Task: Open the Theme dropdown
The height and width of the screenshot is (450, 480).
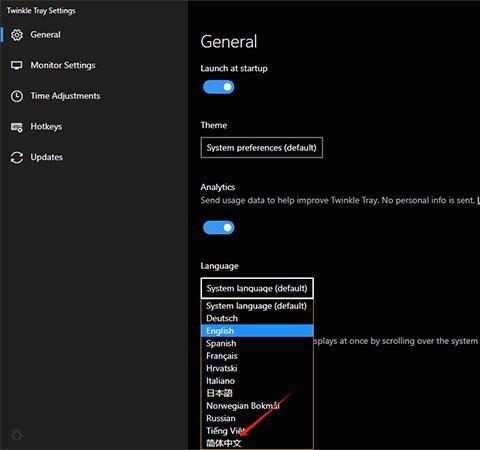Action: [x=262, y=147]
